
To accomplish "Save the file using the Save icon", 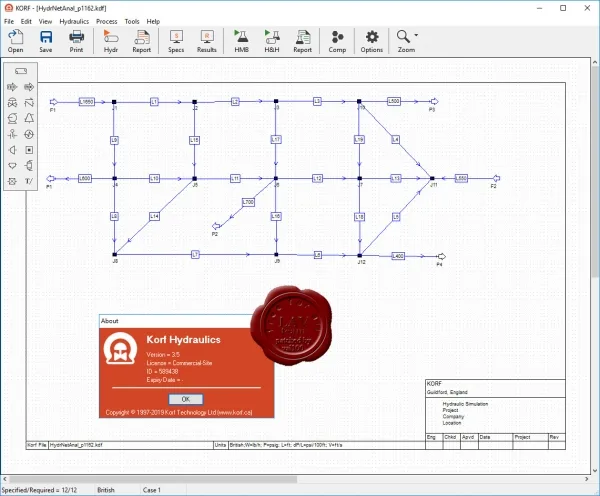I will click(46, 41).
